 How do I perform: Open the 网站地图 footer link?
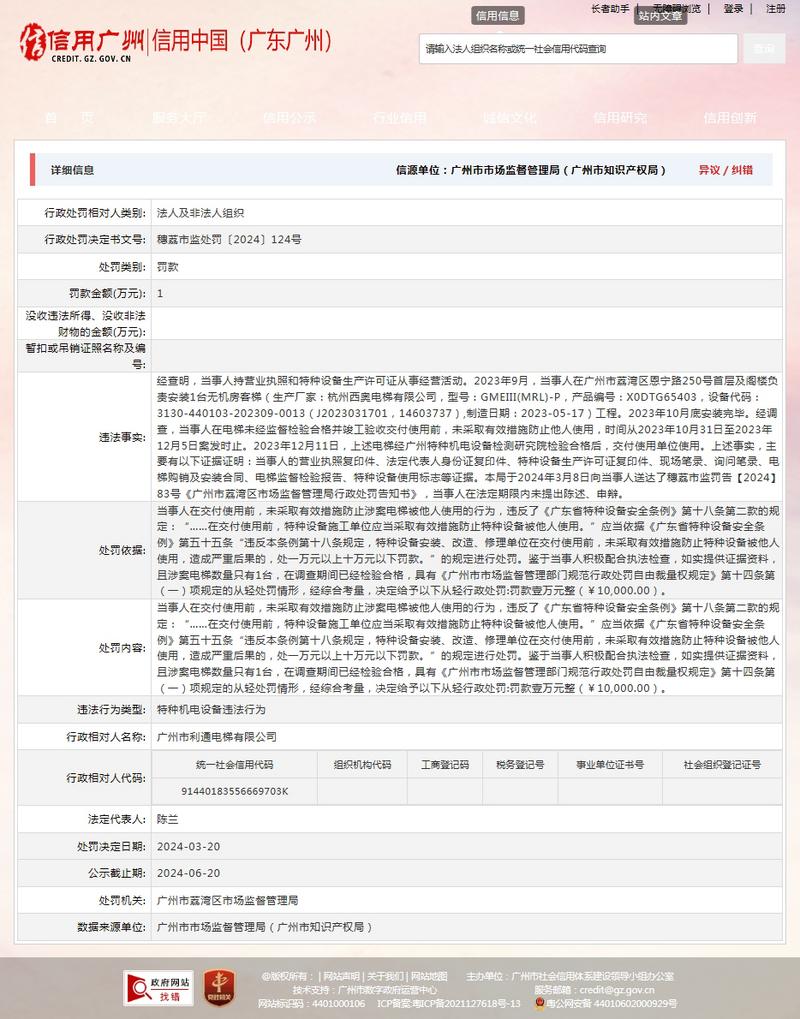[429, 976]
